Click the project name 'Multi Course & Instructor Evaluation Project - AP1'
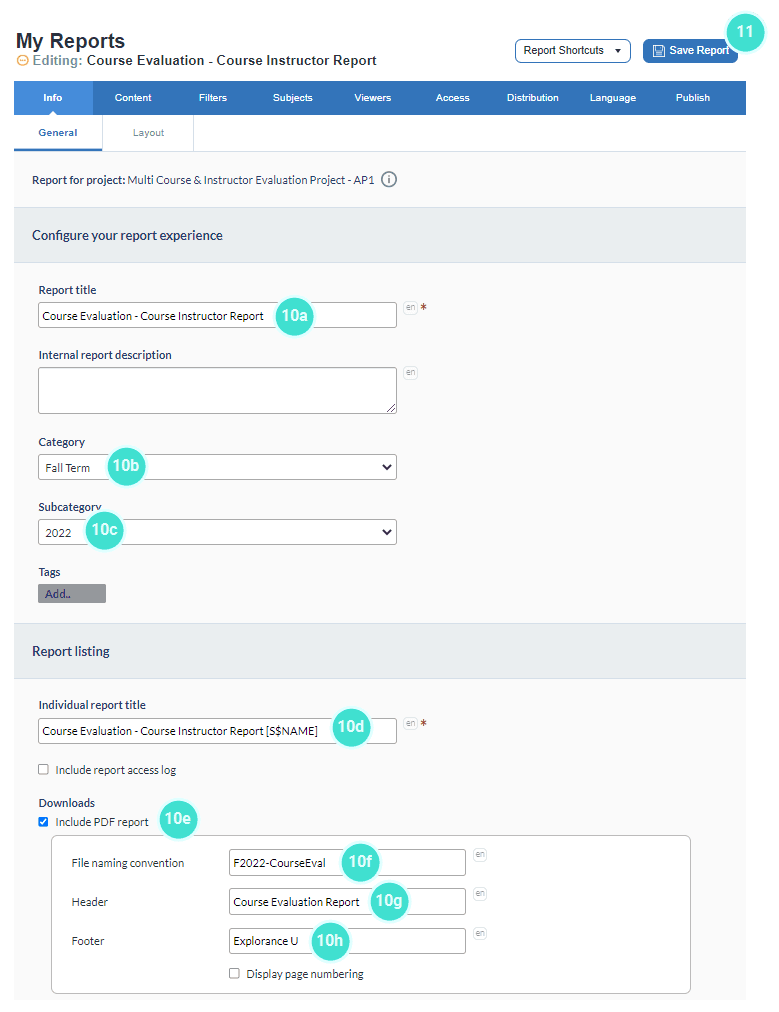 pyautogui.click(x=251, y=180)
